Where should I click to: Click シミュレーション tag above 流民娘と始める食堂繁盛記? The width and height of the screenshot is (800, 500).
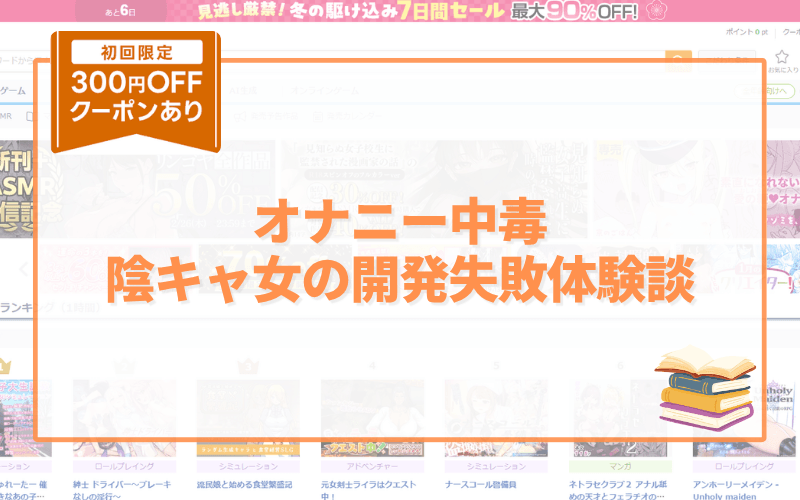pyautogui.click(x=248, y=466)
